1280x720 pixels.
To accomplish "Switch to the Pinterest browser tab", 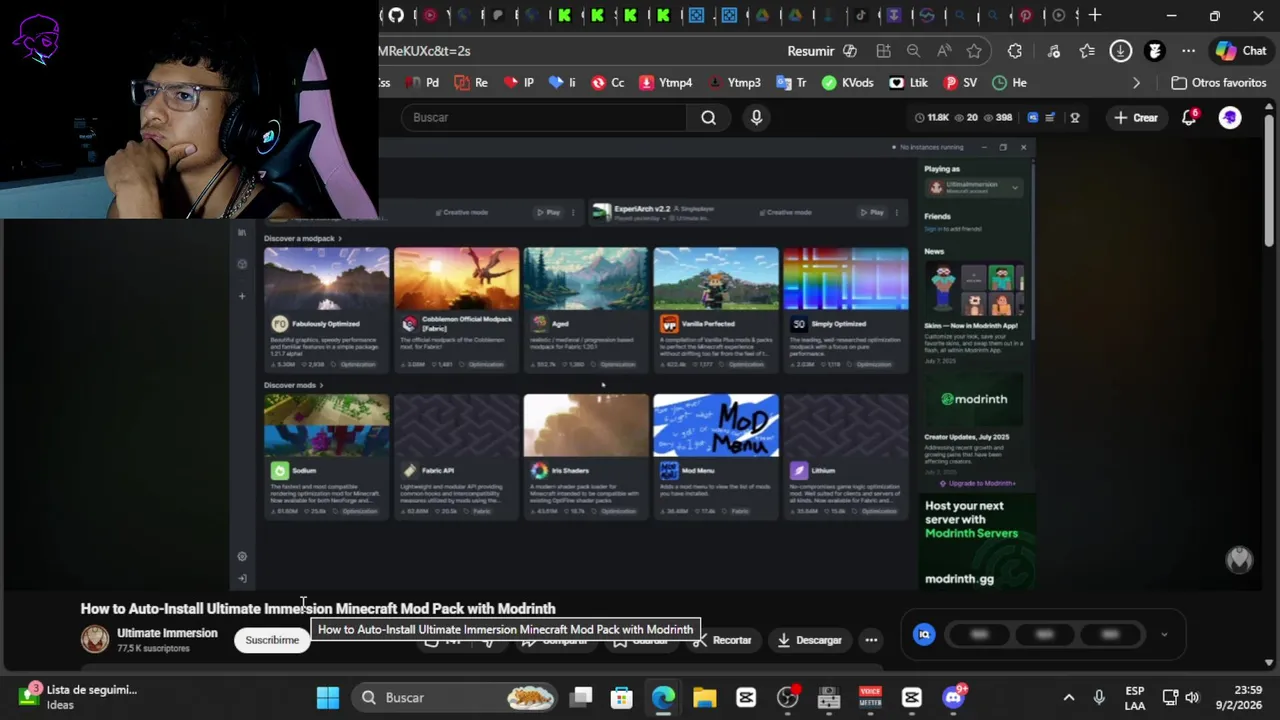I will tap(1026, 15).
